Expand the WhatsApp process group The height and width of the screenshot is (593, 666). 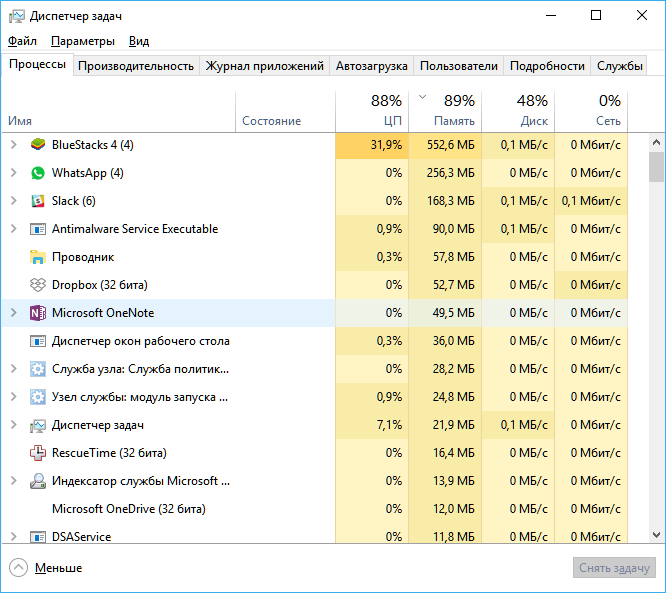coord(14,173)
